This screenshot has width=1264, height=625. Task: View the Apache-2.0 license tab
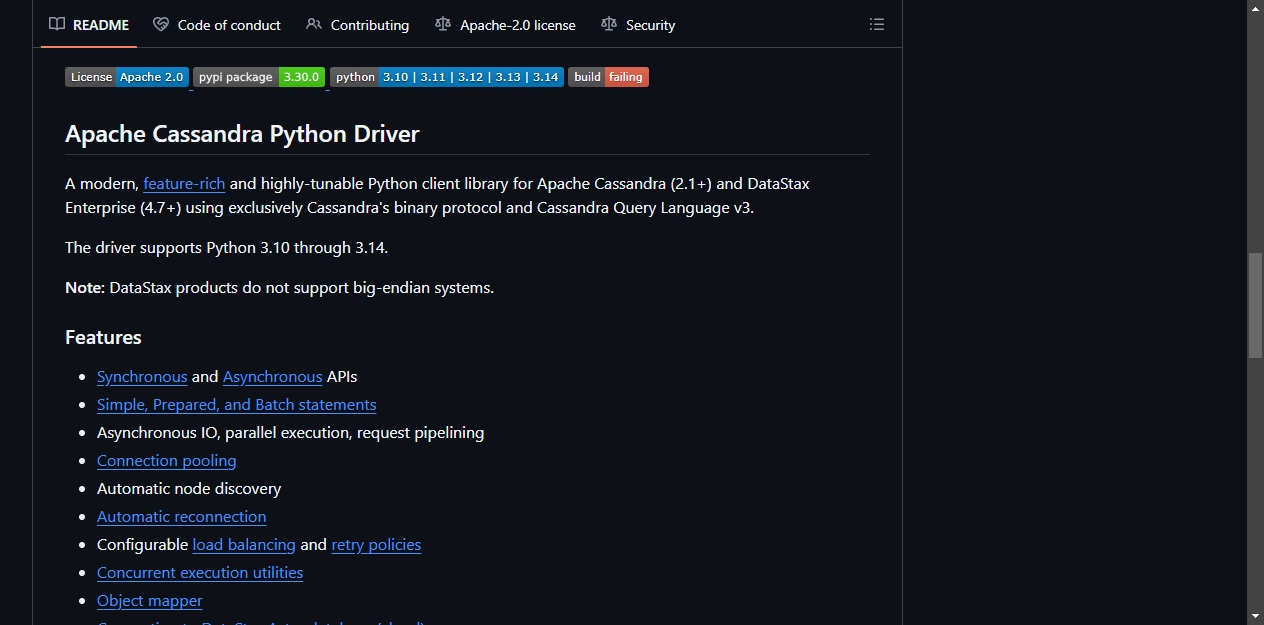[x=505, y=25]
